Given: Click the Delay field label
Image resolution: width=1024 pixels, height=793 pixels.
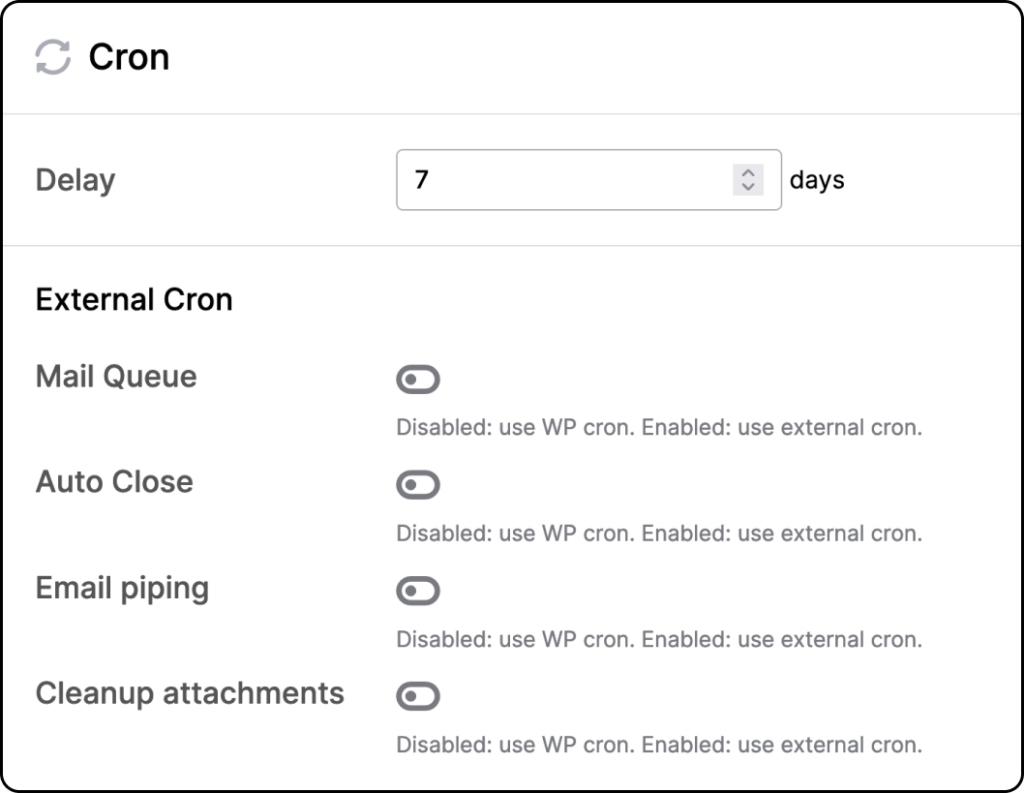Looking at the screenshot, I should (x=75, y=180).
